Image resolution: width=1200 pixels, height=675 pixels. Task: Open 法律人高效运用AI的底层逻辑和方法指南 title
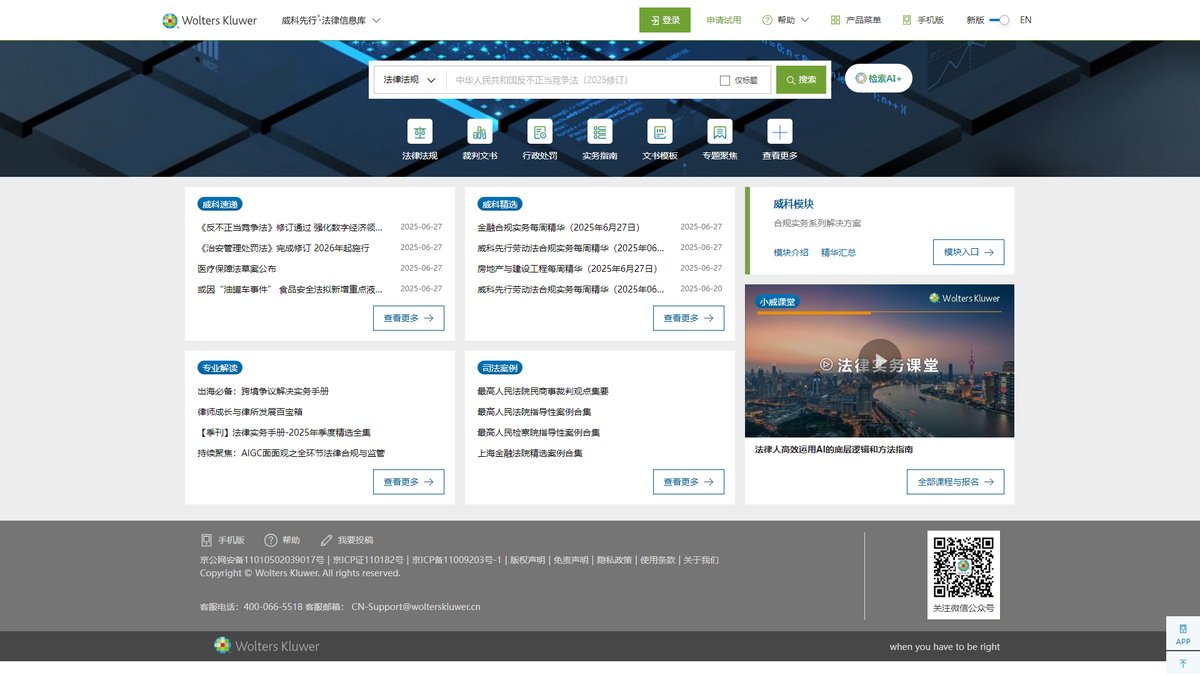tap(834, 450)
